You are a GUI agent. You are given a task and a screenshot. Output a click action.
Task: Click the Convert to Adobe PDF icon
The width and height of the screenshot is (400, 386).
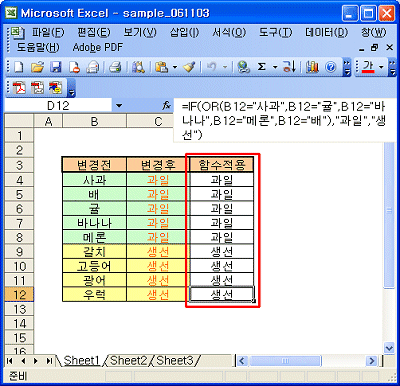[x=19, y=88]
